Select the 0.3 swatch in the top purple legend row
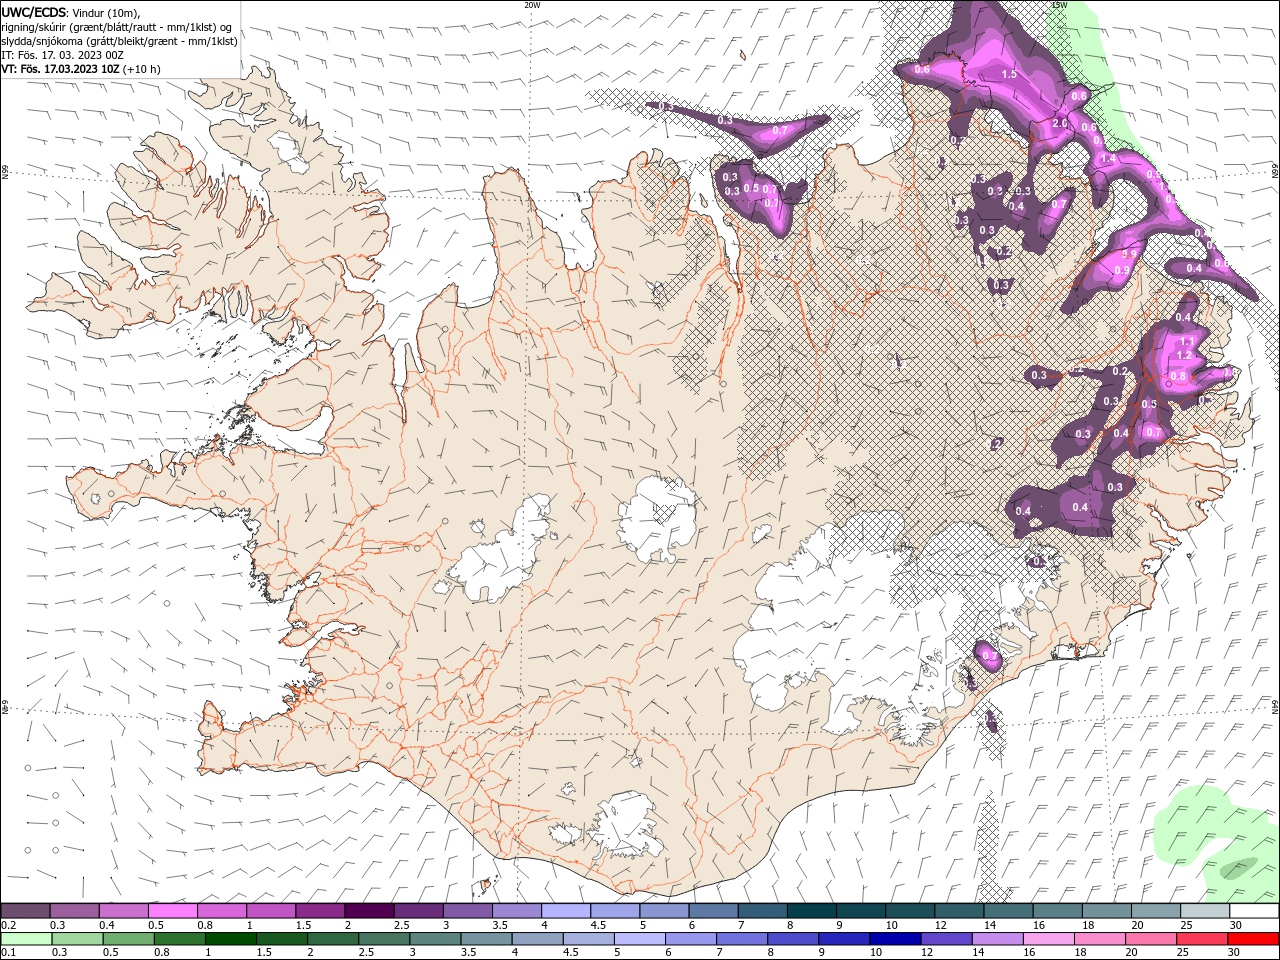The height and width of the screenshot is (960, 1280). point(74,911)
